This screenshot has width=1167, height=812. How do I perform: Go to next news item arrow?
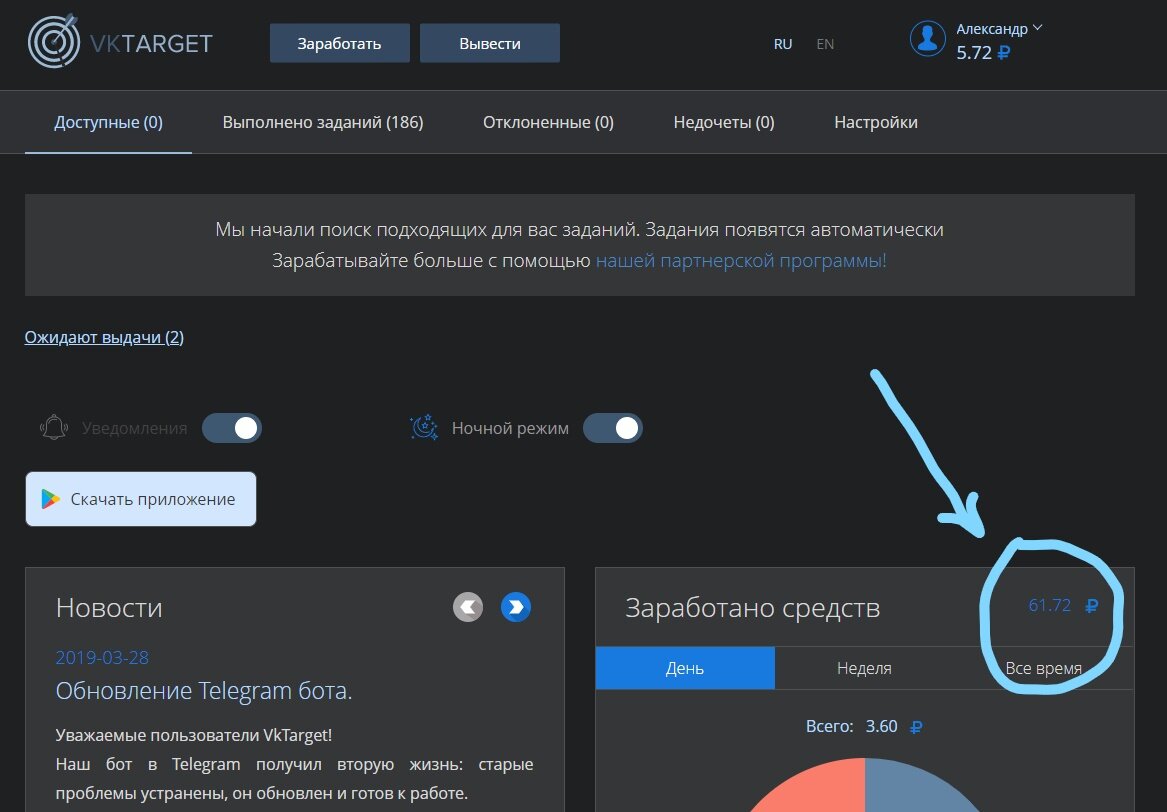(516, 607)
